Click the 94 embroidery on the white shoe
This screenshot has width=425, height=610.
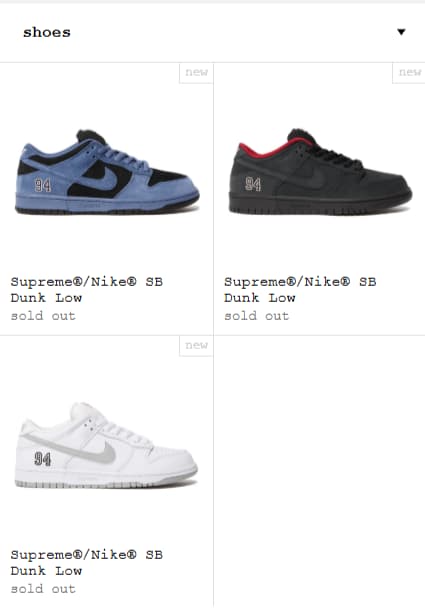(x=42, y=459)
